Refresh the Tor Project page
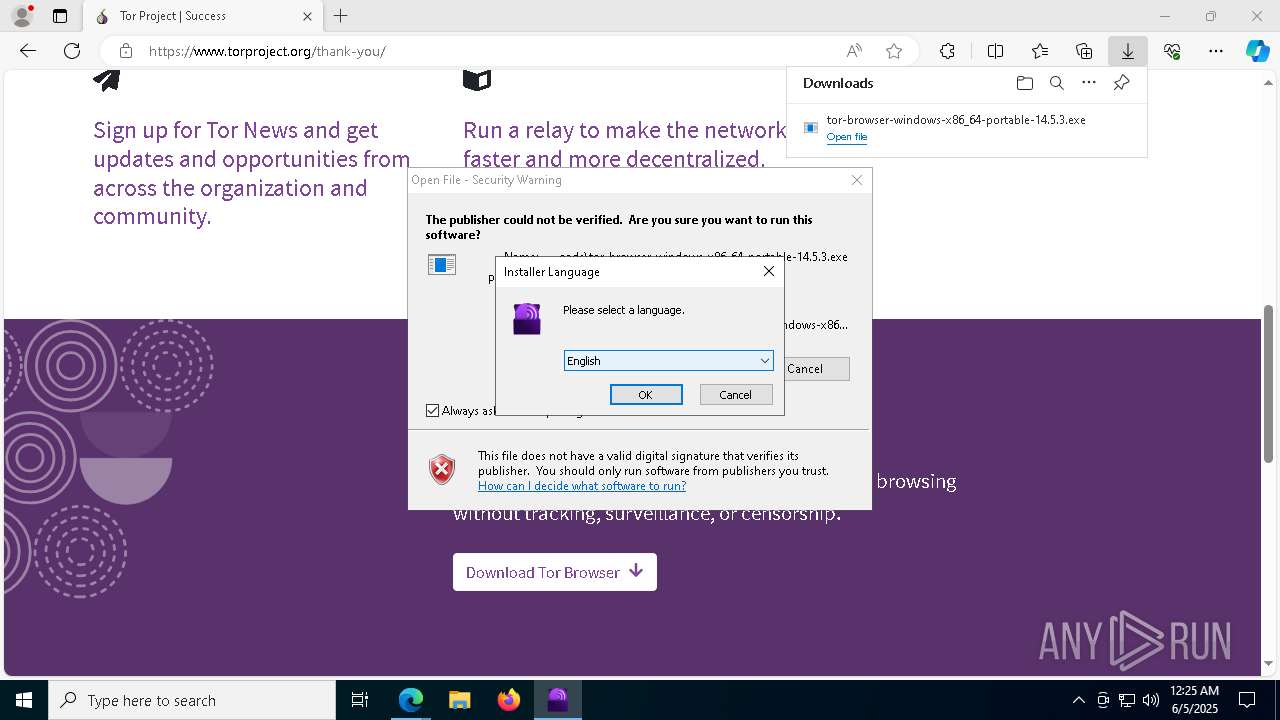 [x=72, y=51]
